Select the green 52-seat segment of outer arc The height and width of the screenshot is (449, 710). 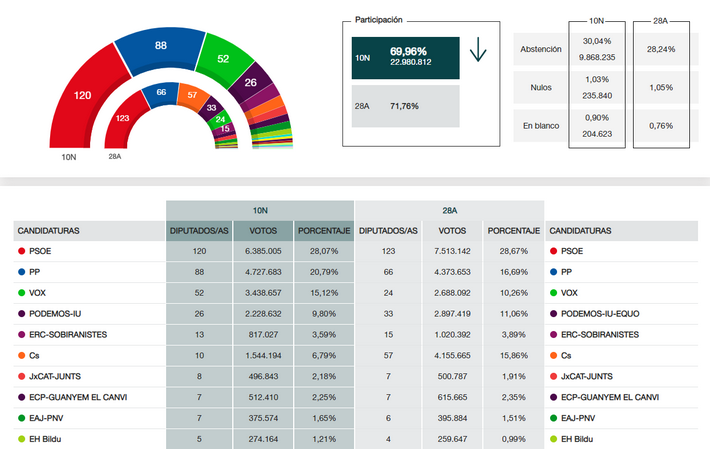(x=223, y=60)
